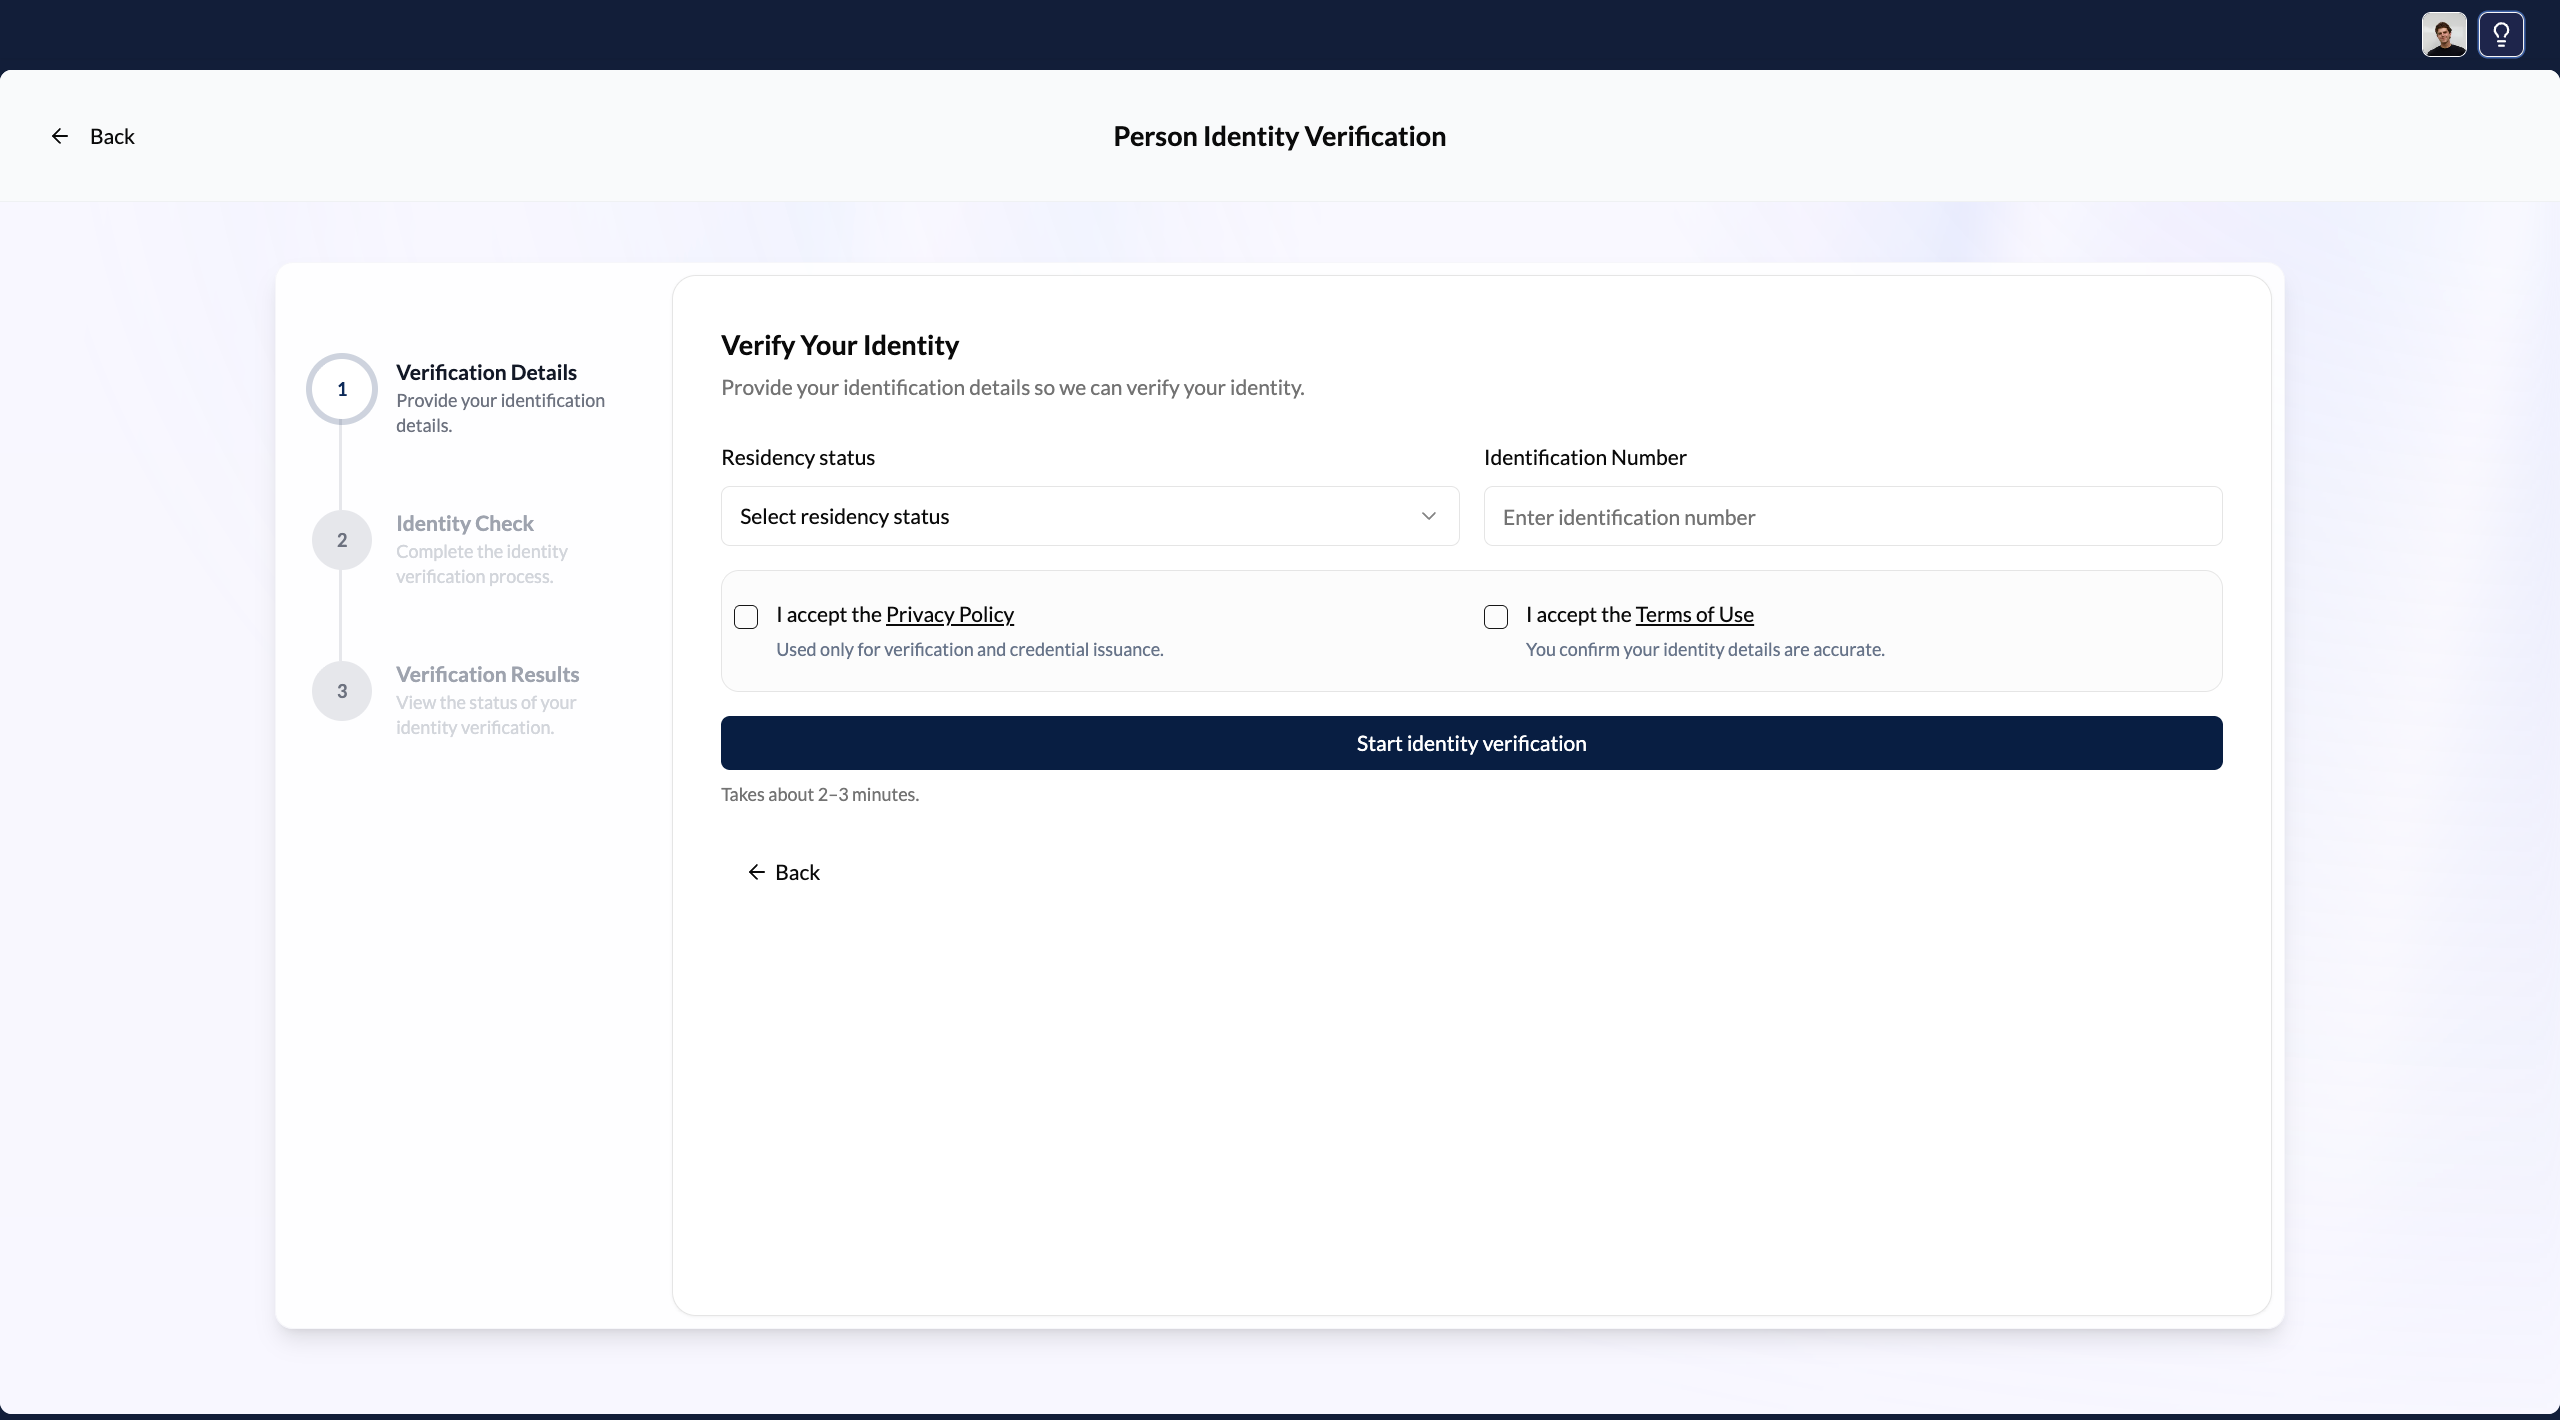
Task: Select the step 2 numbered circle
Action: [x=341, y=540]
